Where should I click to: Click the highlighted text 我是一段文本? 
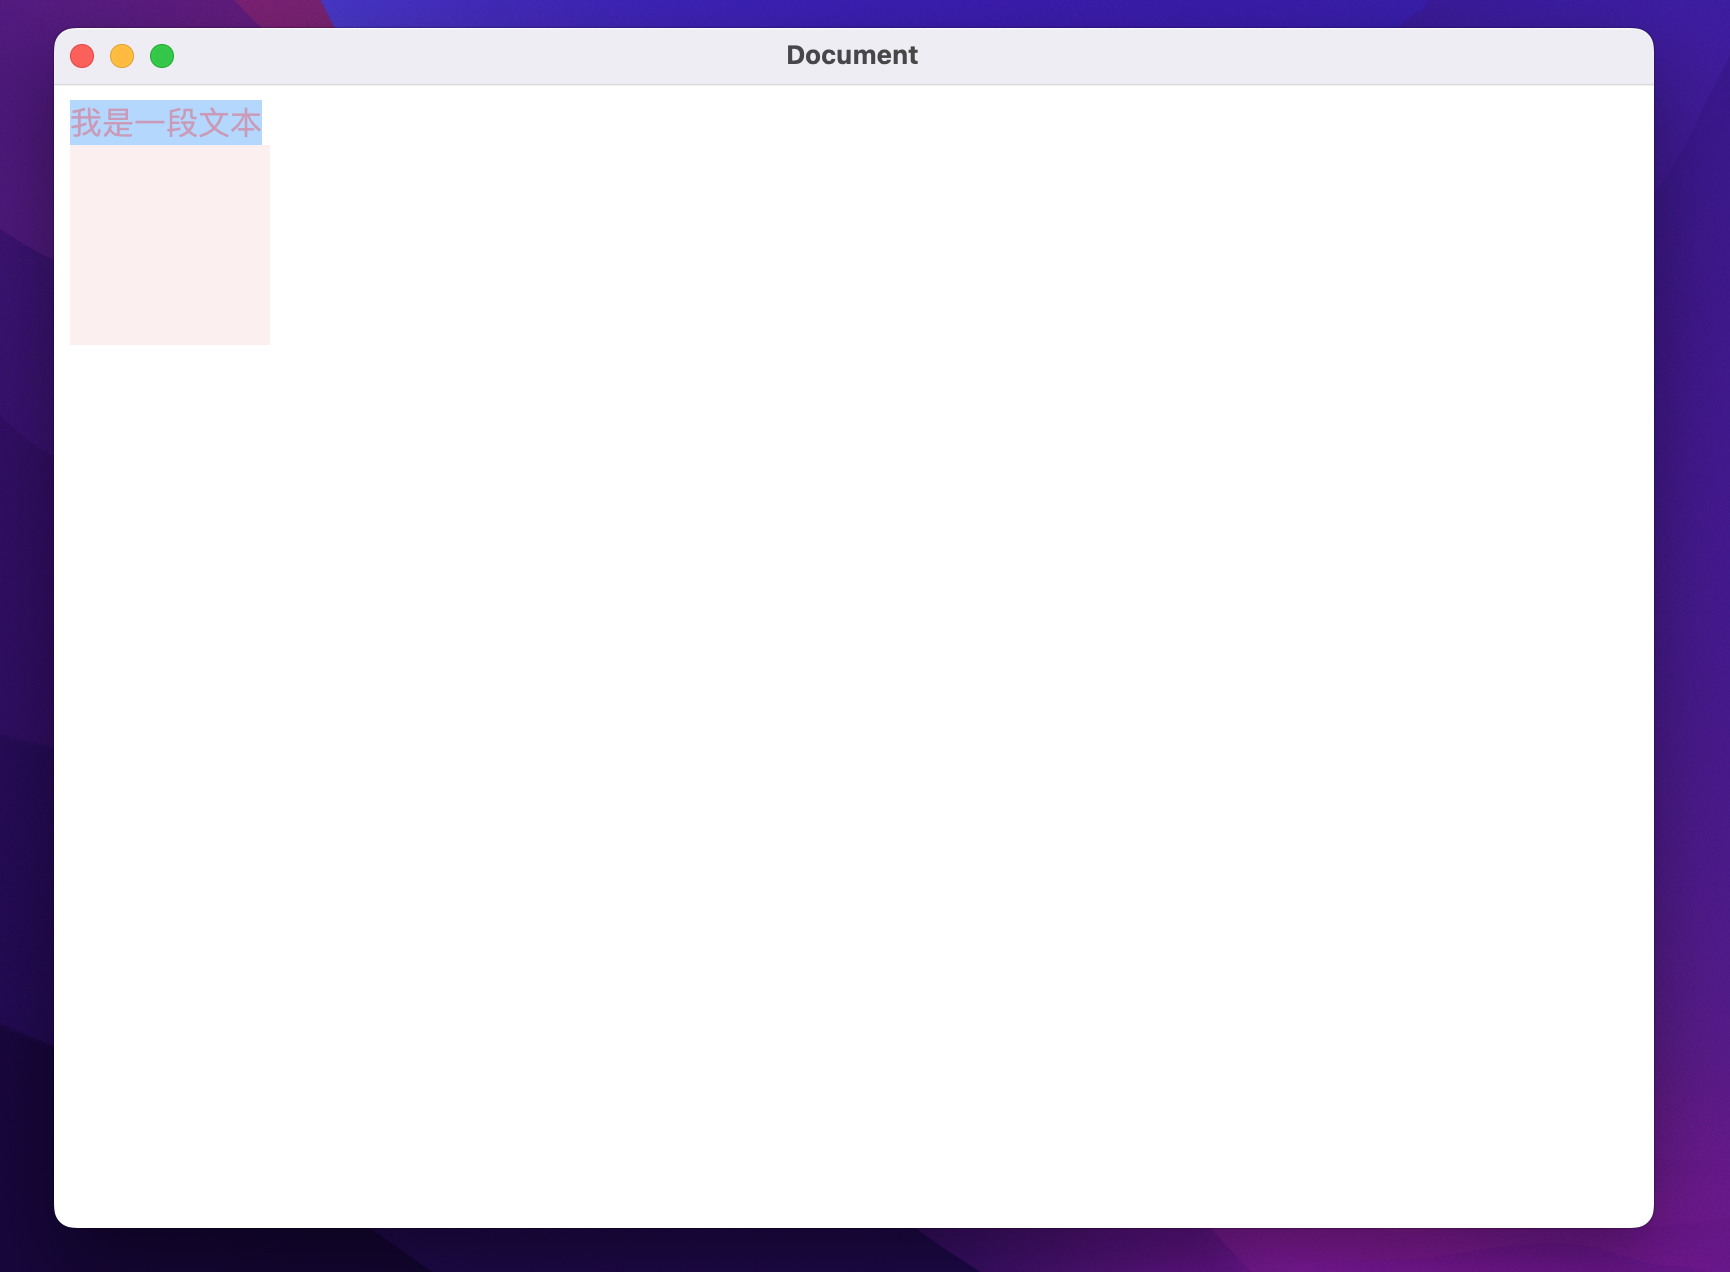pyautogui.click(x=166, y=123)
